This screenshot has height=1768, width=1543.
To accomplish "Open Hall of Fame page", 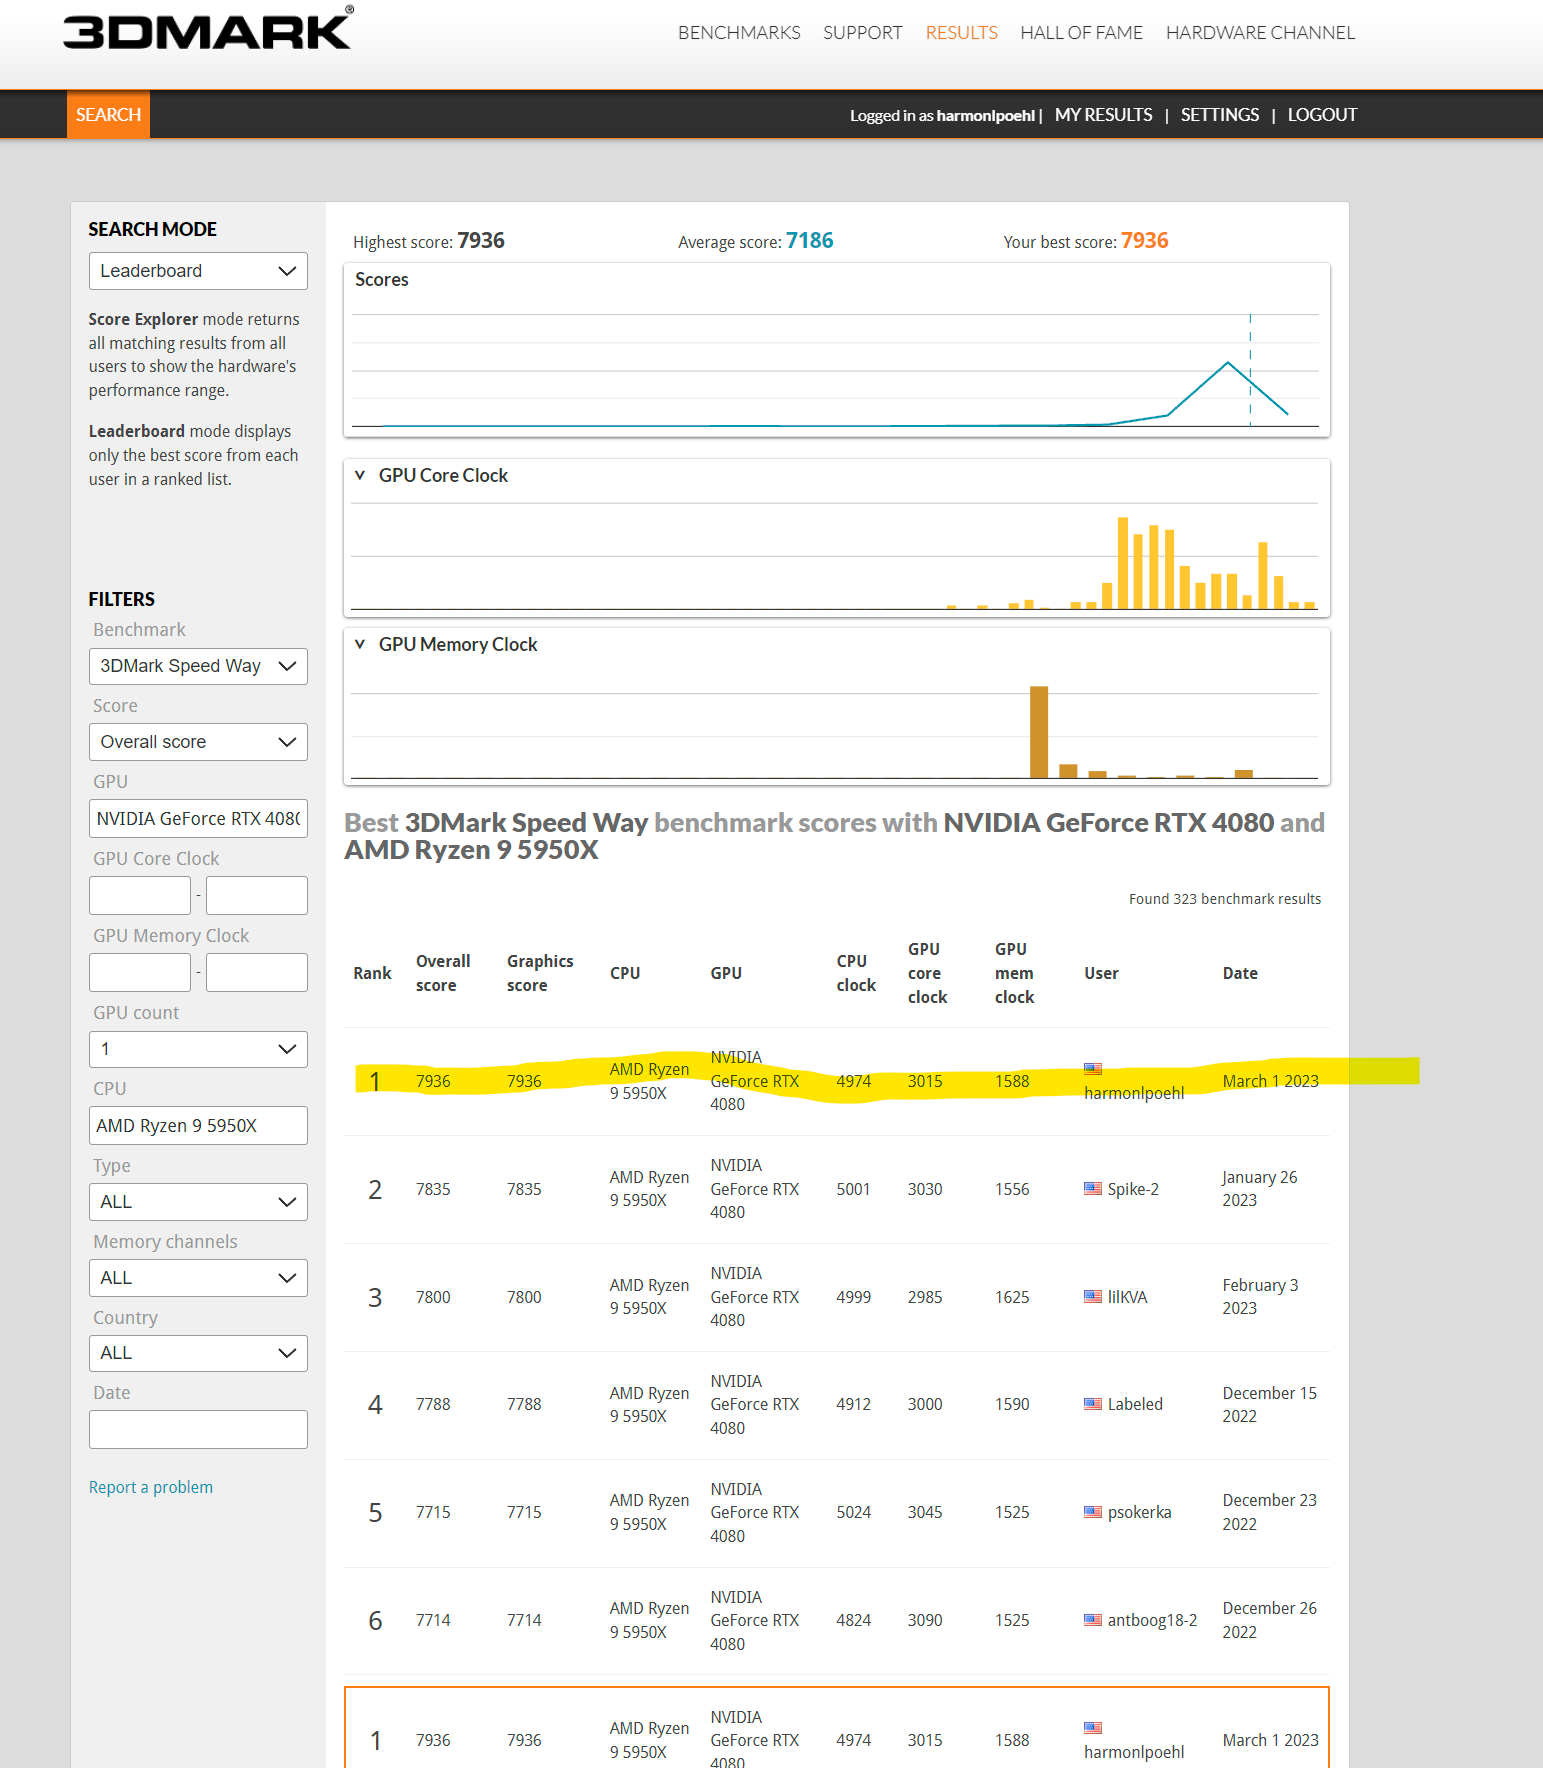I will [1081, 33].
